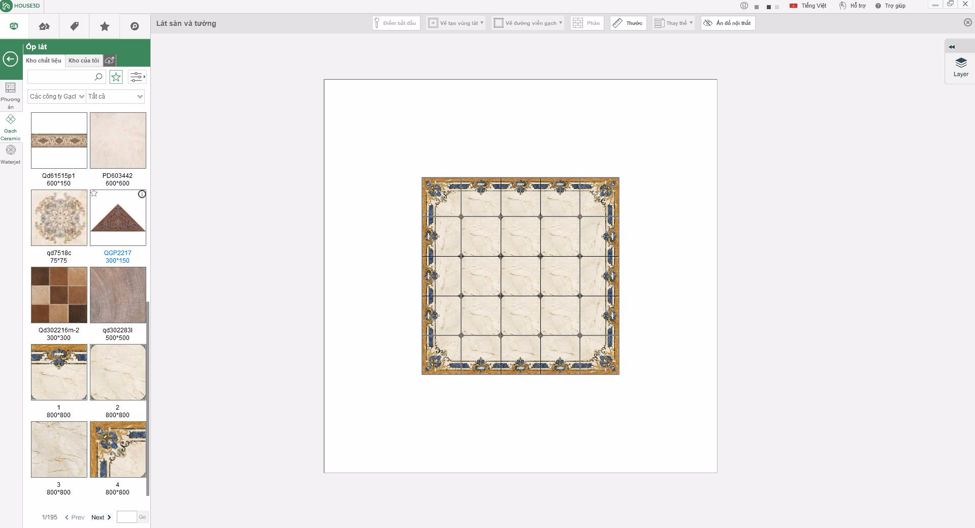Click the material list scrollbar
This screenshot has width=975, height=528.
coord(147,398)
